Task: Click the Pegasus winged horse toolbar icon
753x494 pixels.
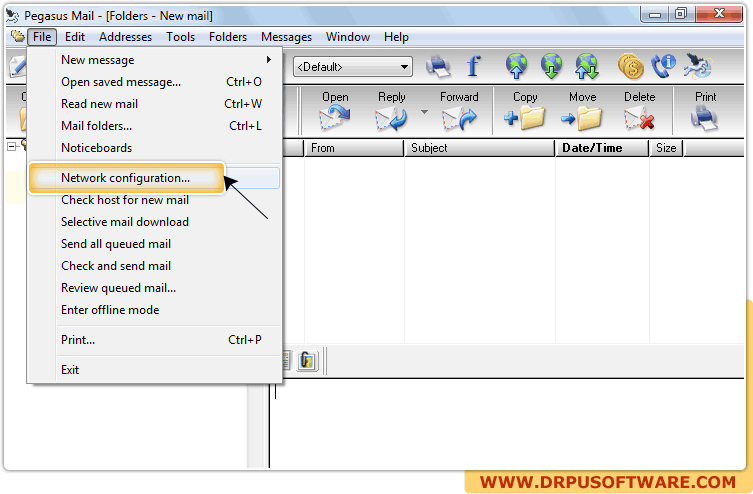Action: 697,66
